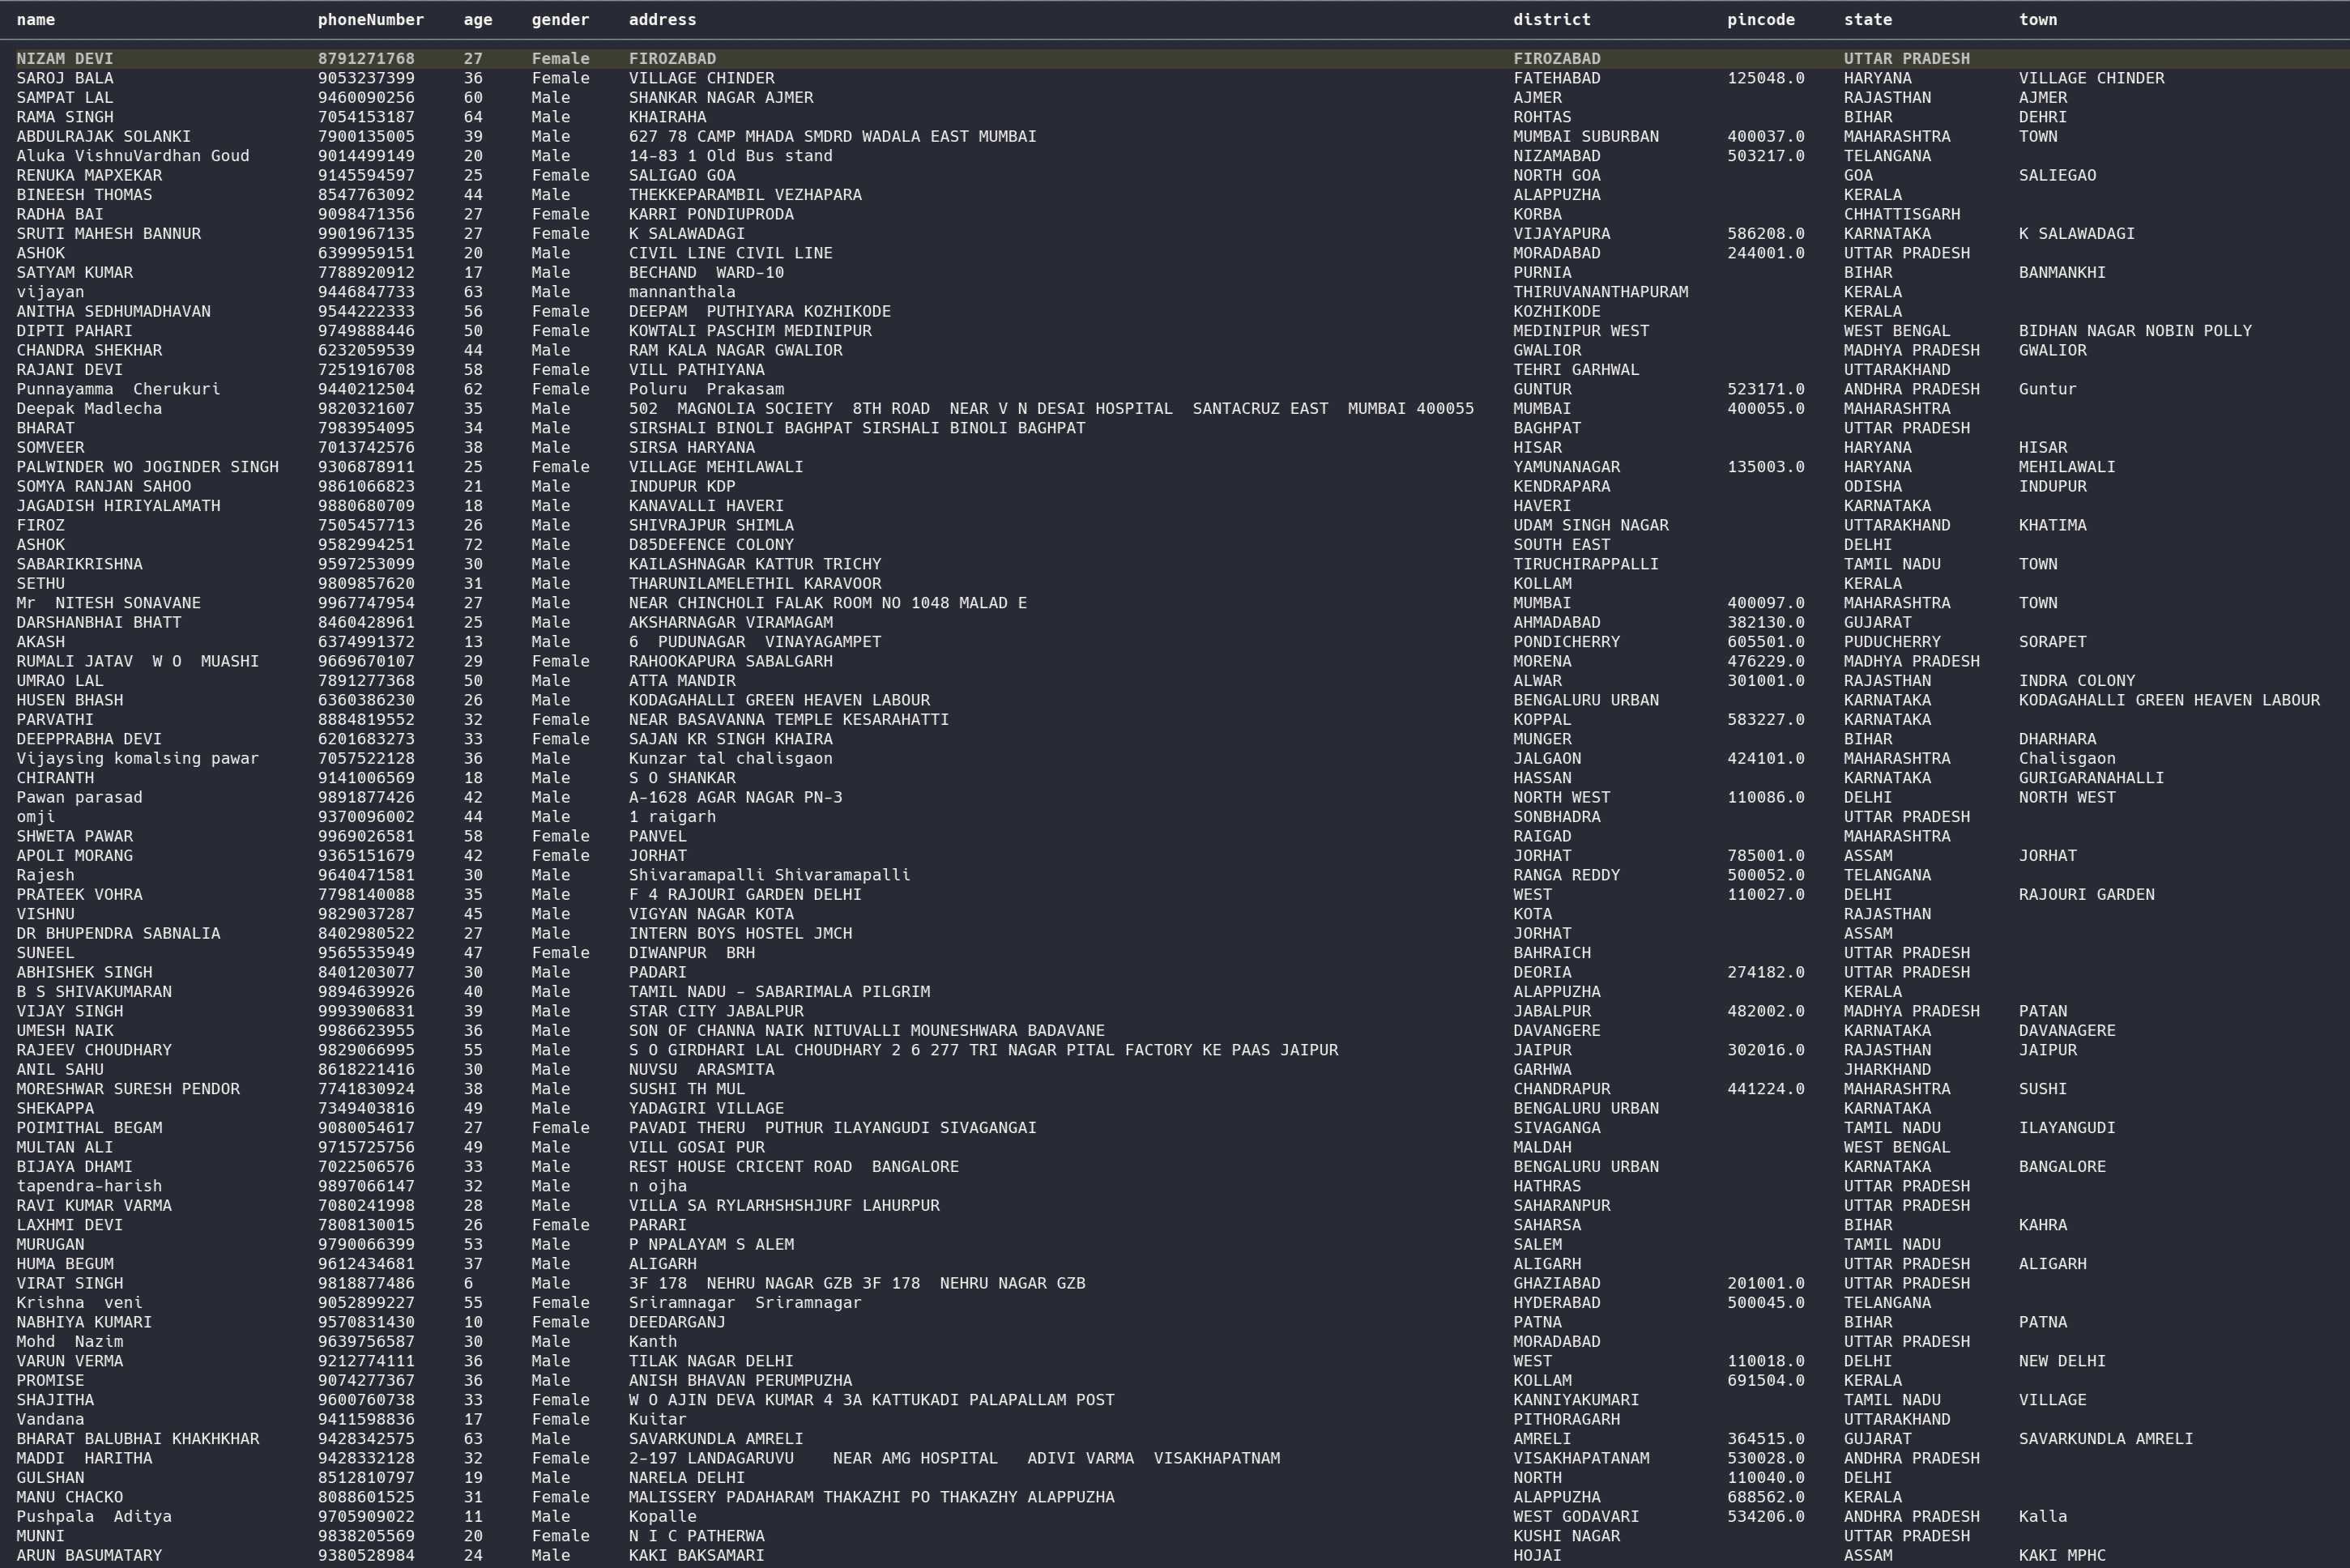Select the NIZAM DEVI row name

click(65, 59)
